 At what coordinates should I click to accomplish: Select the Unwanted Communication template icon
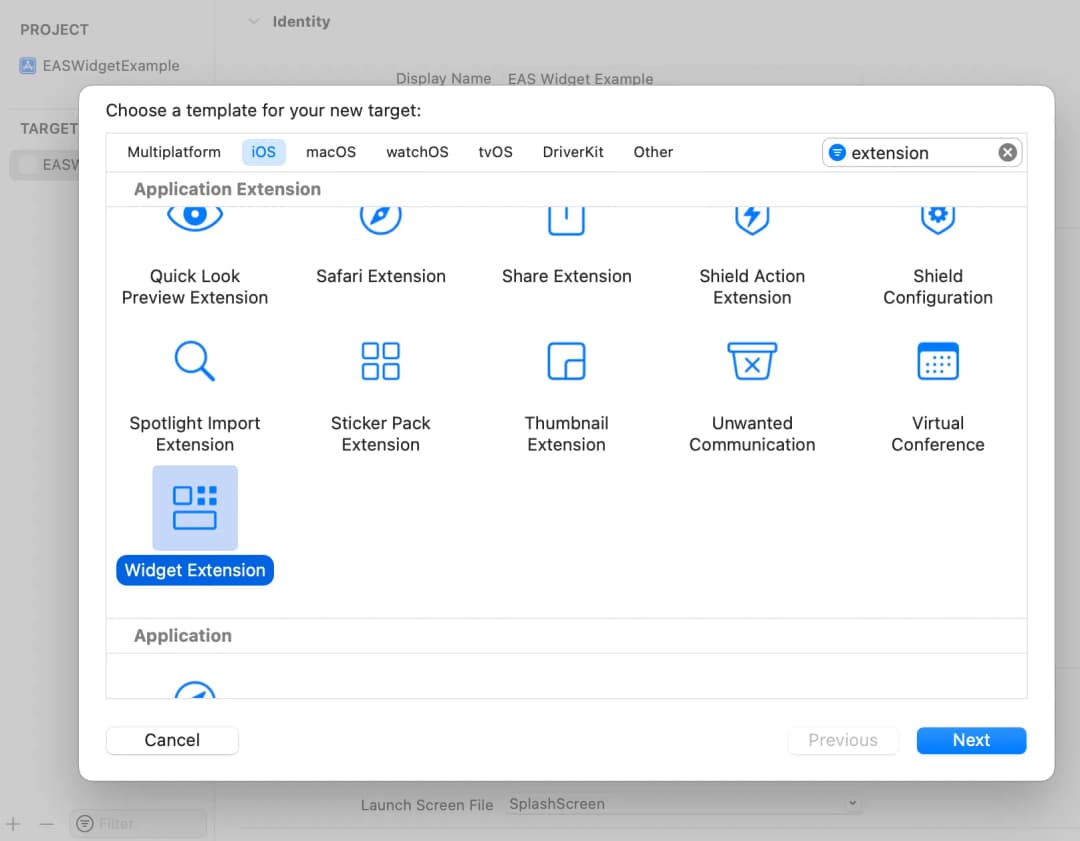coord(752,361)
